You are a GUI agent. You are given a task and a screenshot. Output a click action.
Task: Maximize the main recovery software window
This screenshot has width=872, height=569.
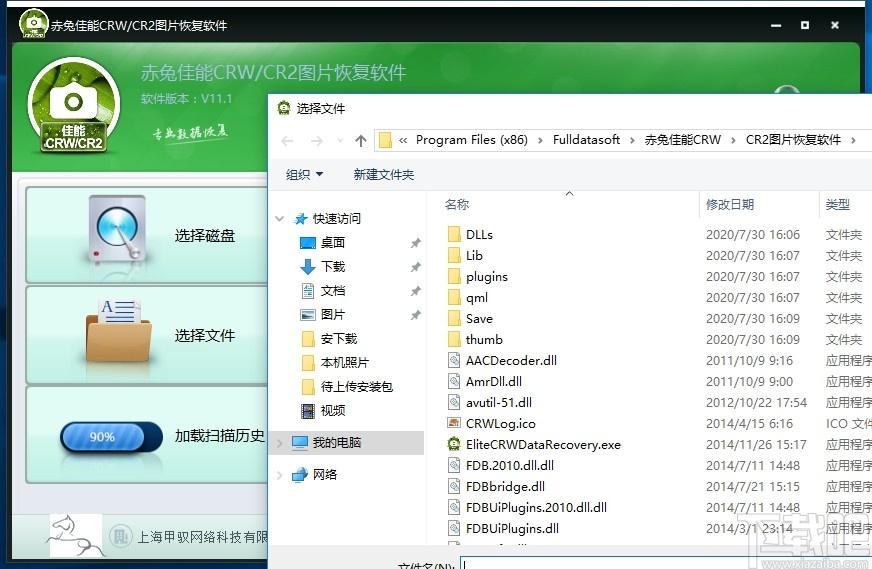tap(805, 25)
